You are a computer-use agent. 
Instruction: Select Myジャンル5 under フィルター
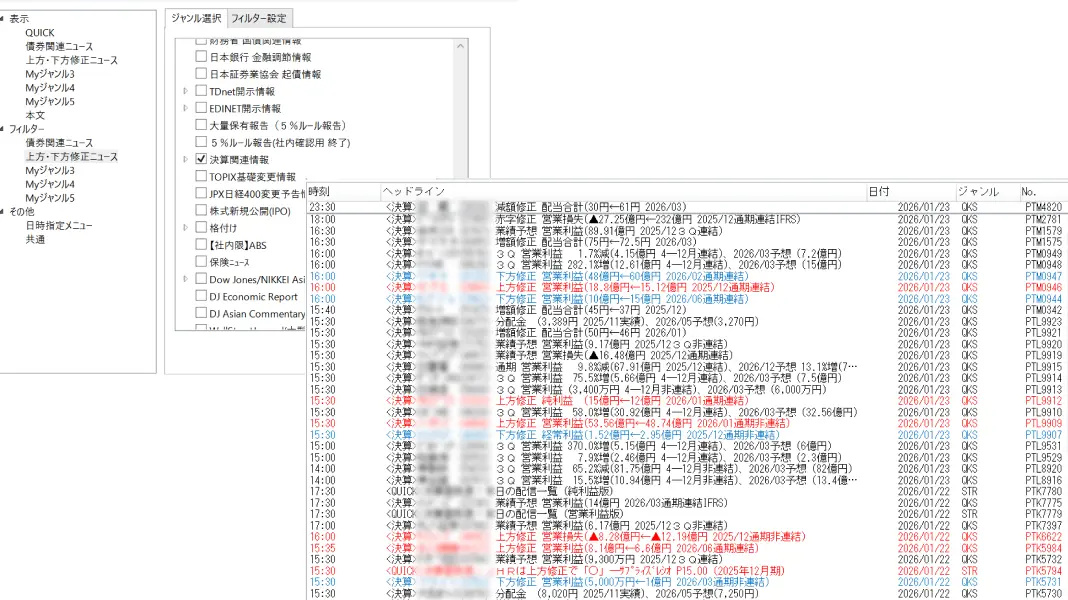pos(50,198)
